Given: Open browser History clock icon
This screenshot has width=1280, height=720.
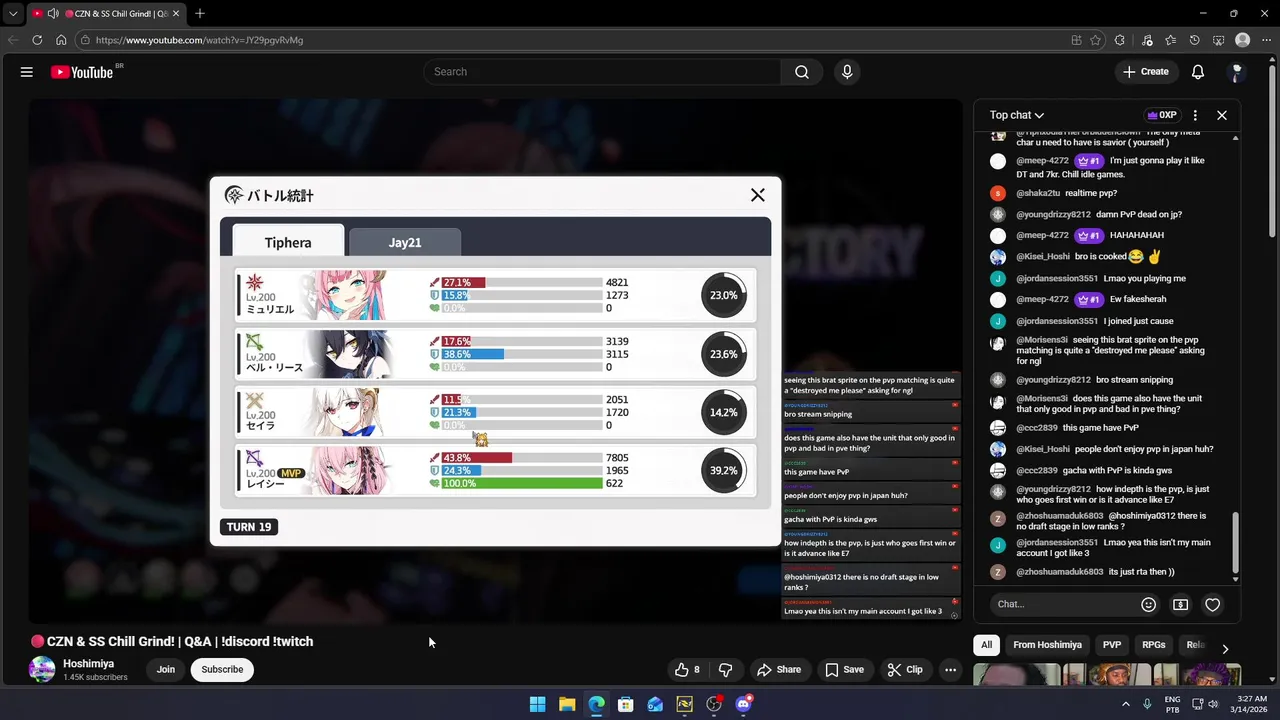Looking at the screenshot, I should pos(1194,40).
